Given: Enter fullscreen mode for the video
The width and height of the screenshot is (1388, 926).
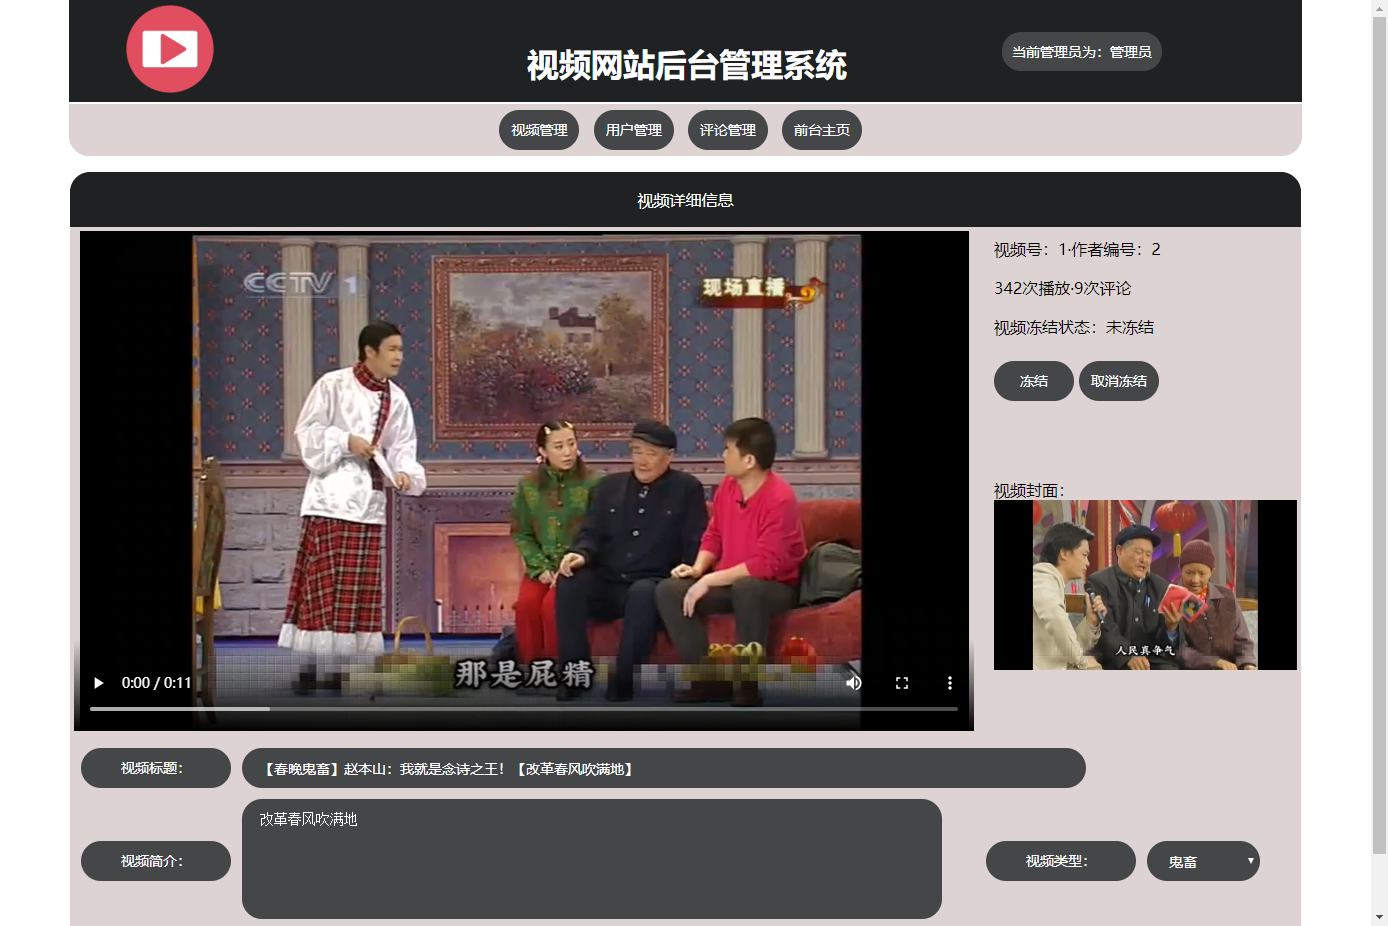Looking at the screenshot, I should tap(902, 683).
